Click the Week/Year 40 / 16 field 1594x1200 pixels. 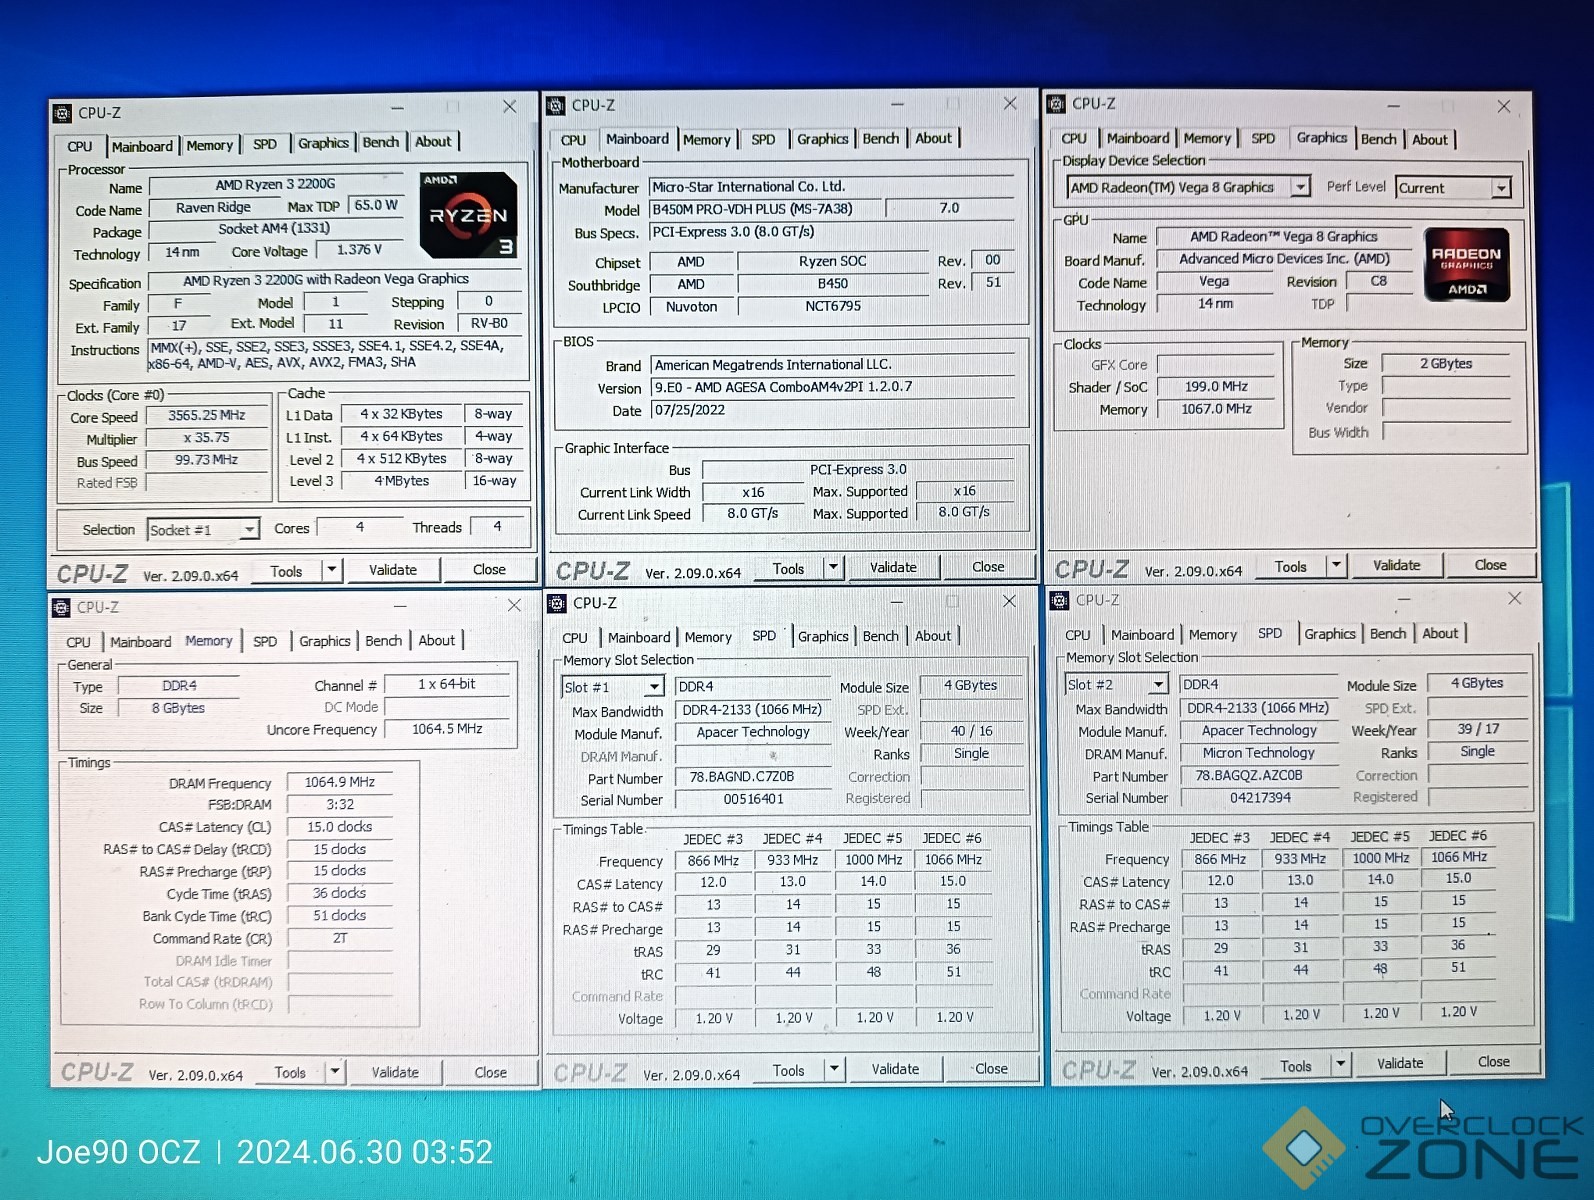coord(972,731)
